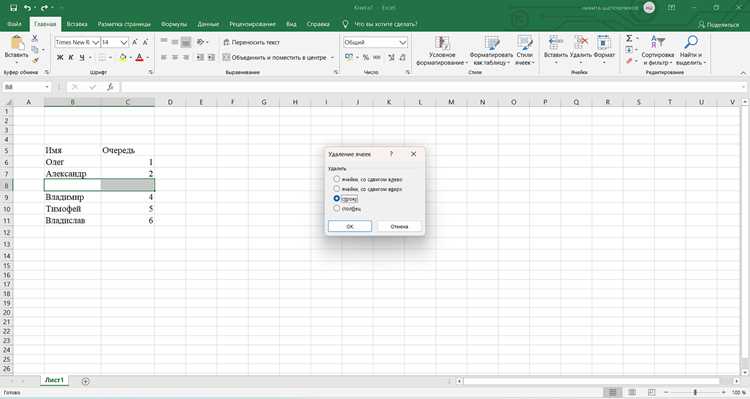This screenshot has width=750, height=399.
Task: Click the Вставить cells icon
Action: [555, 43]
